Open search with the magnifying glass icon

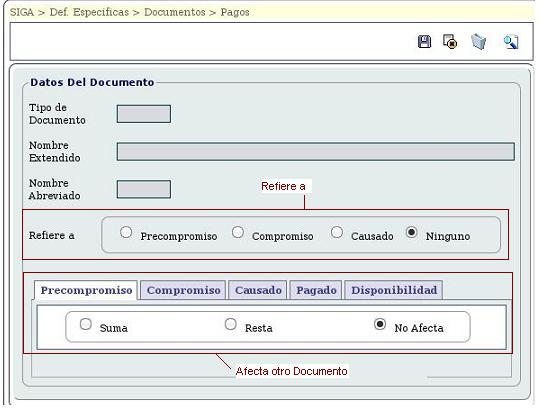[x=511, y=42]
